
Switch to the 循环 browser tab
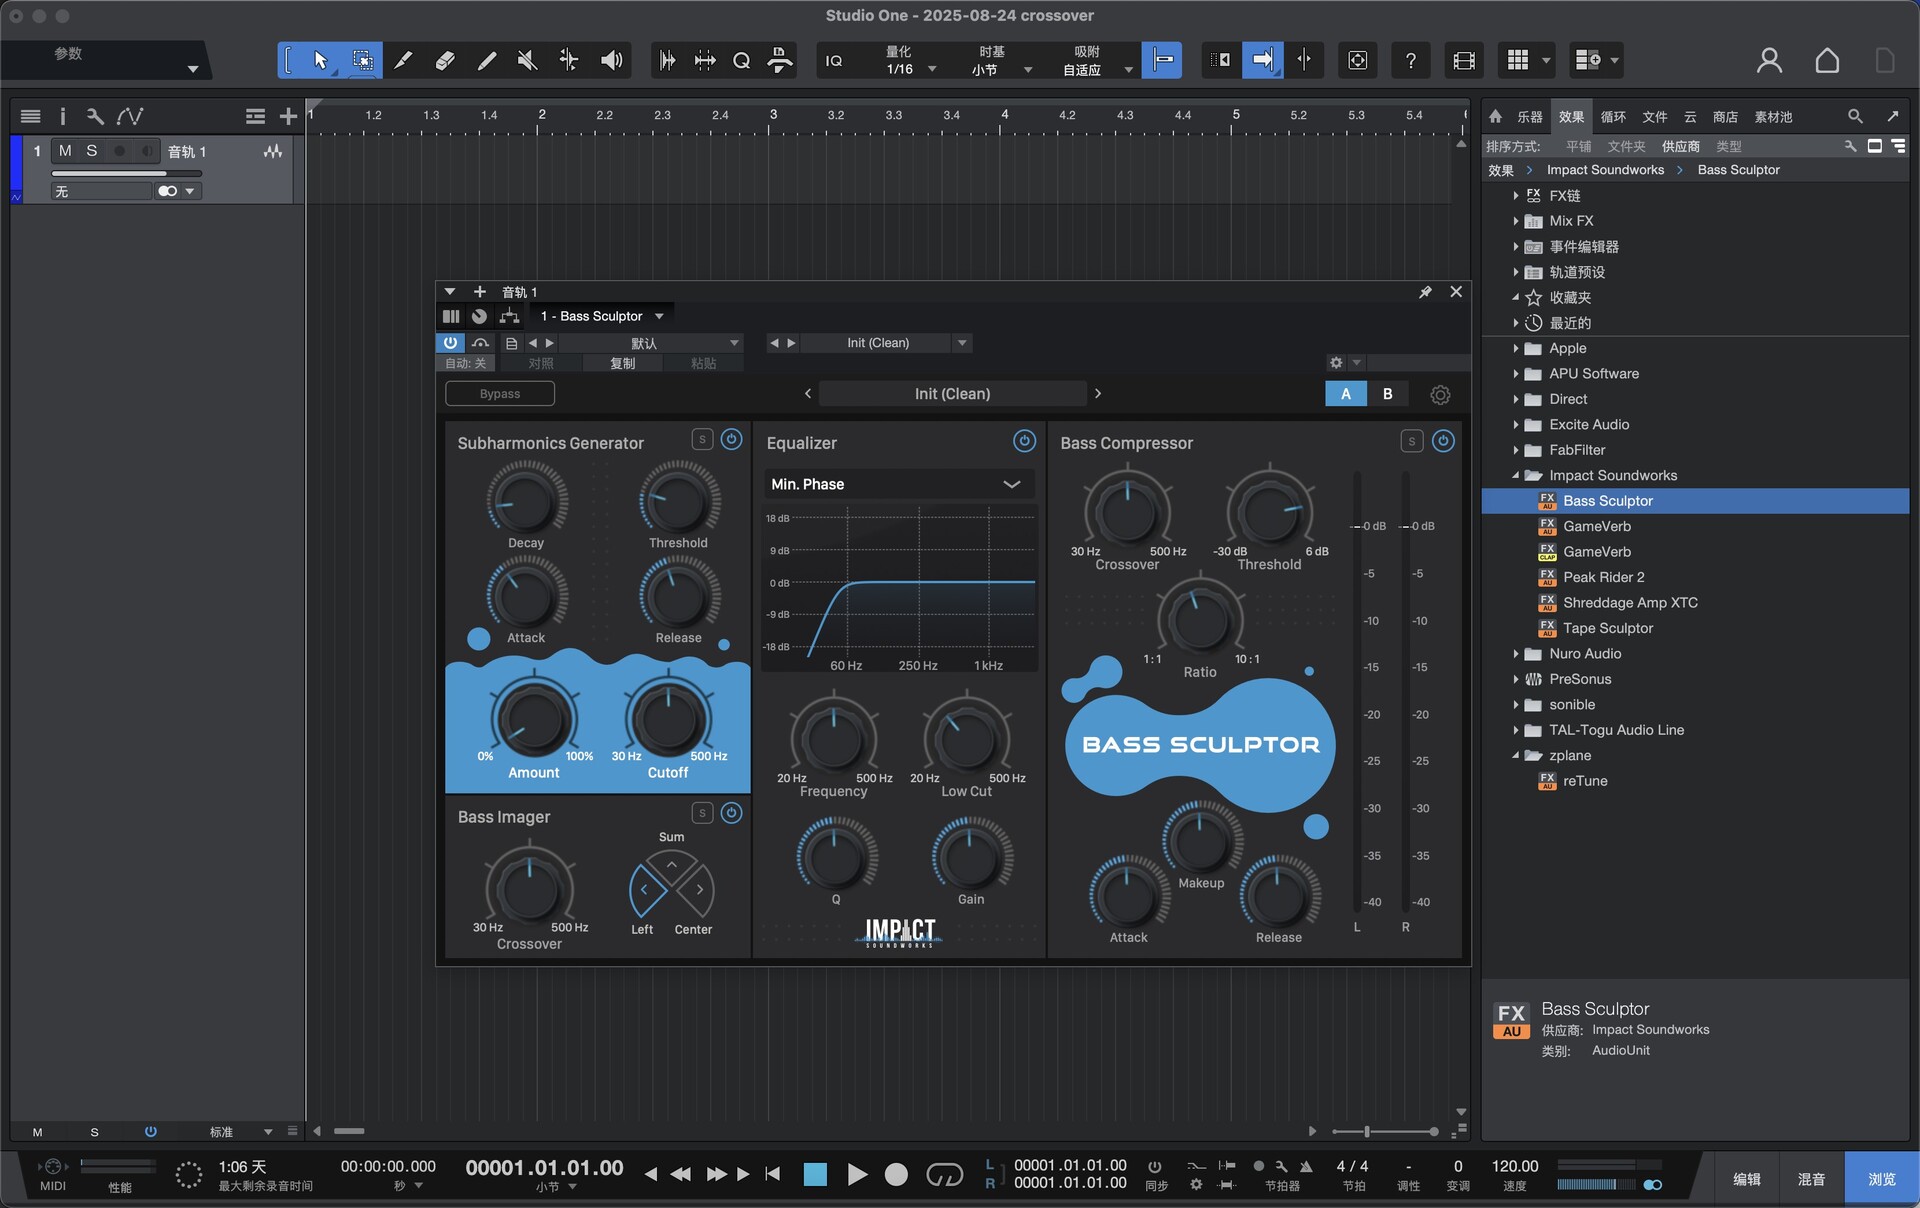tap(1613, 117)
